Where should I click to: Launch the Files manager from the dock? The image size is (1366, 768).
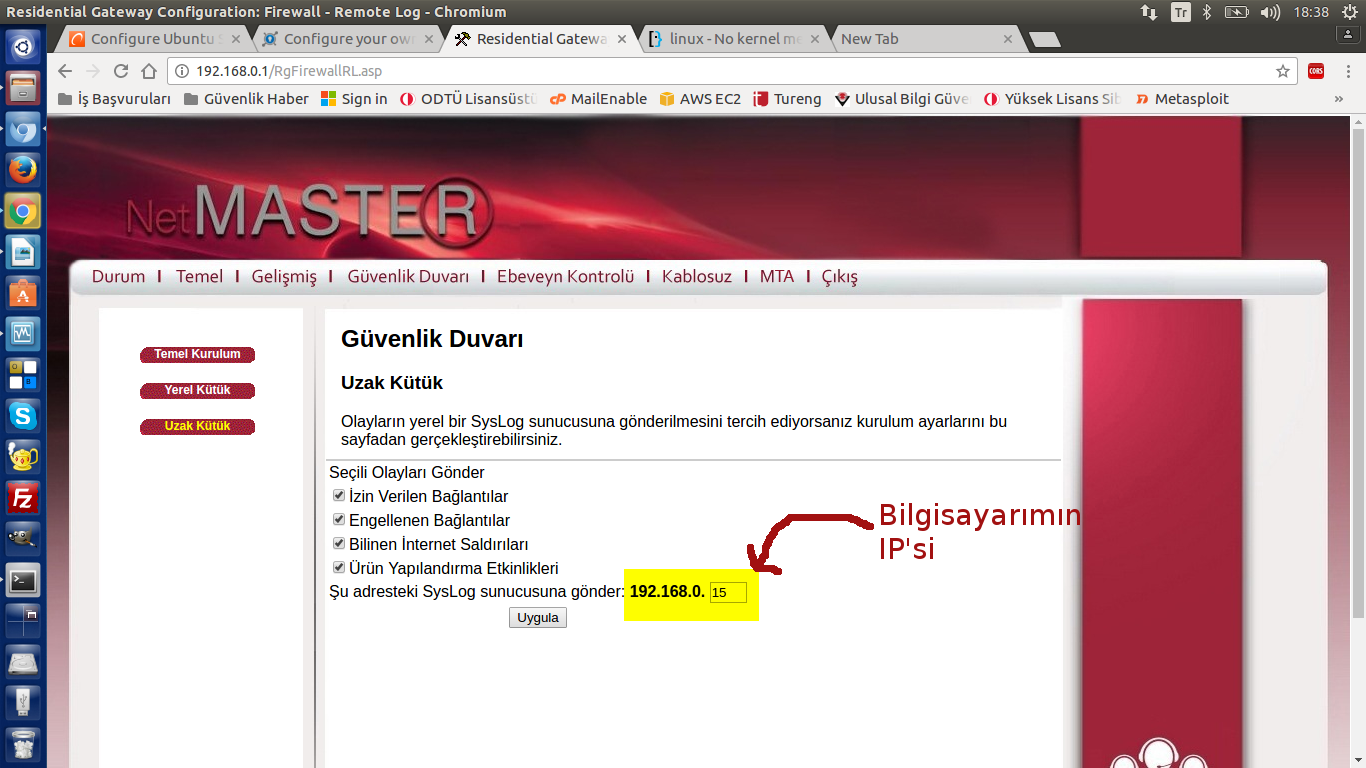point(23,87)
